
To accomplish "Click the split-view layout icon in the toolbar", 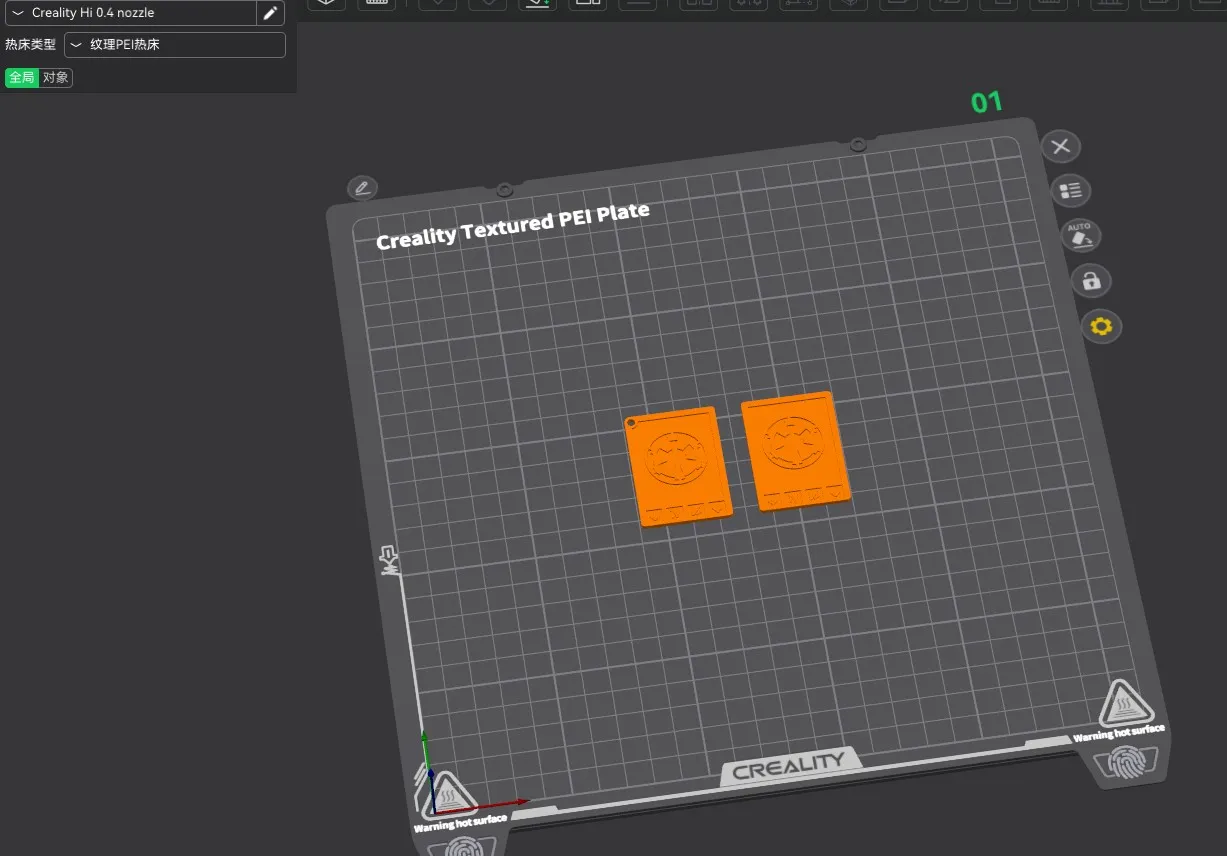I will (587, 5).
